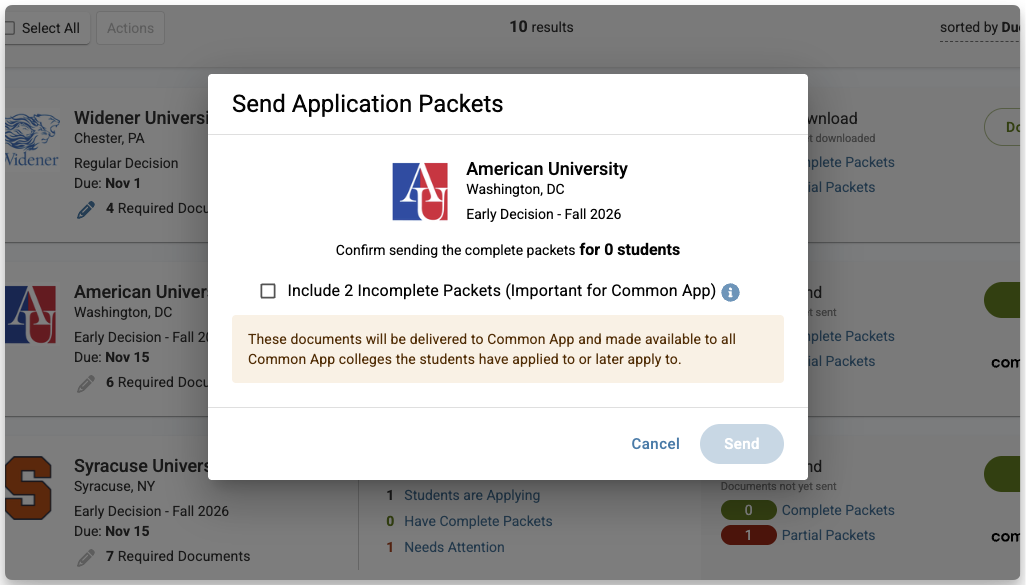Click the Syracuse University name heading
This screenshot has width=1026, height=585.
[141, 466]
